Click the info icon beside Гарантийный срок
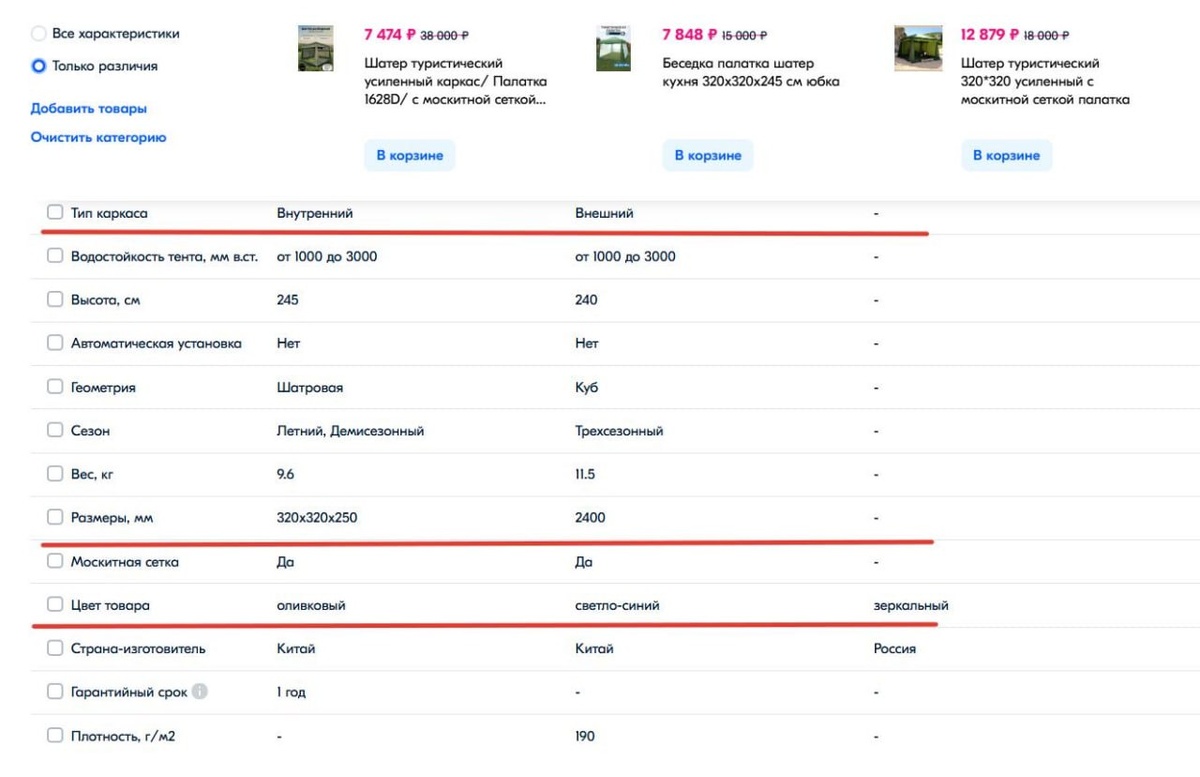Screen dimensions: 1200x777 (x=200, y=691)
